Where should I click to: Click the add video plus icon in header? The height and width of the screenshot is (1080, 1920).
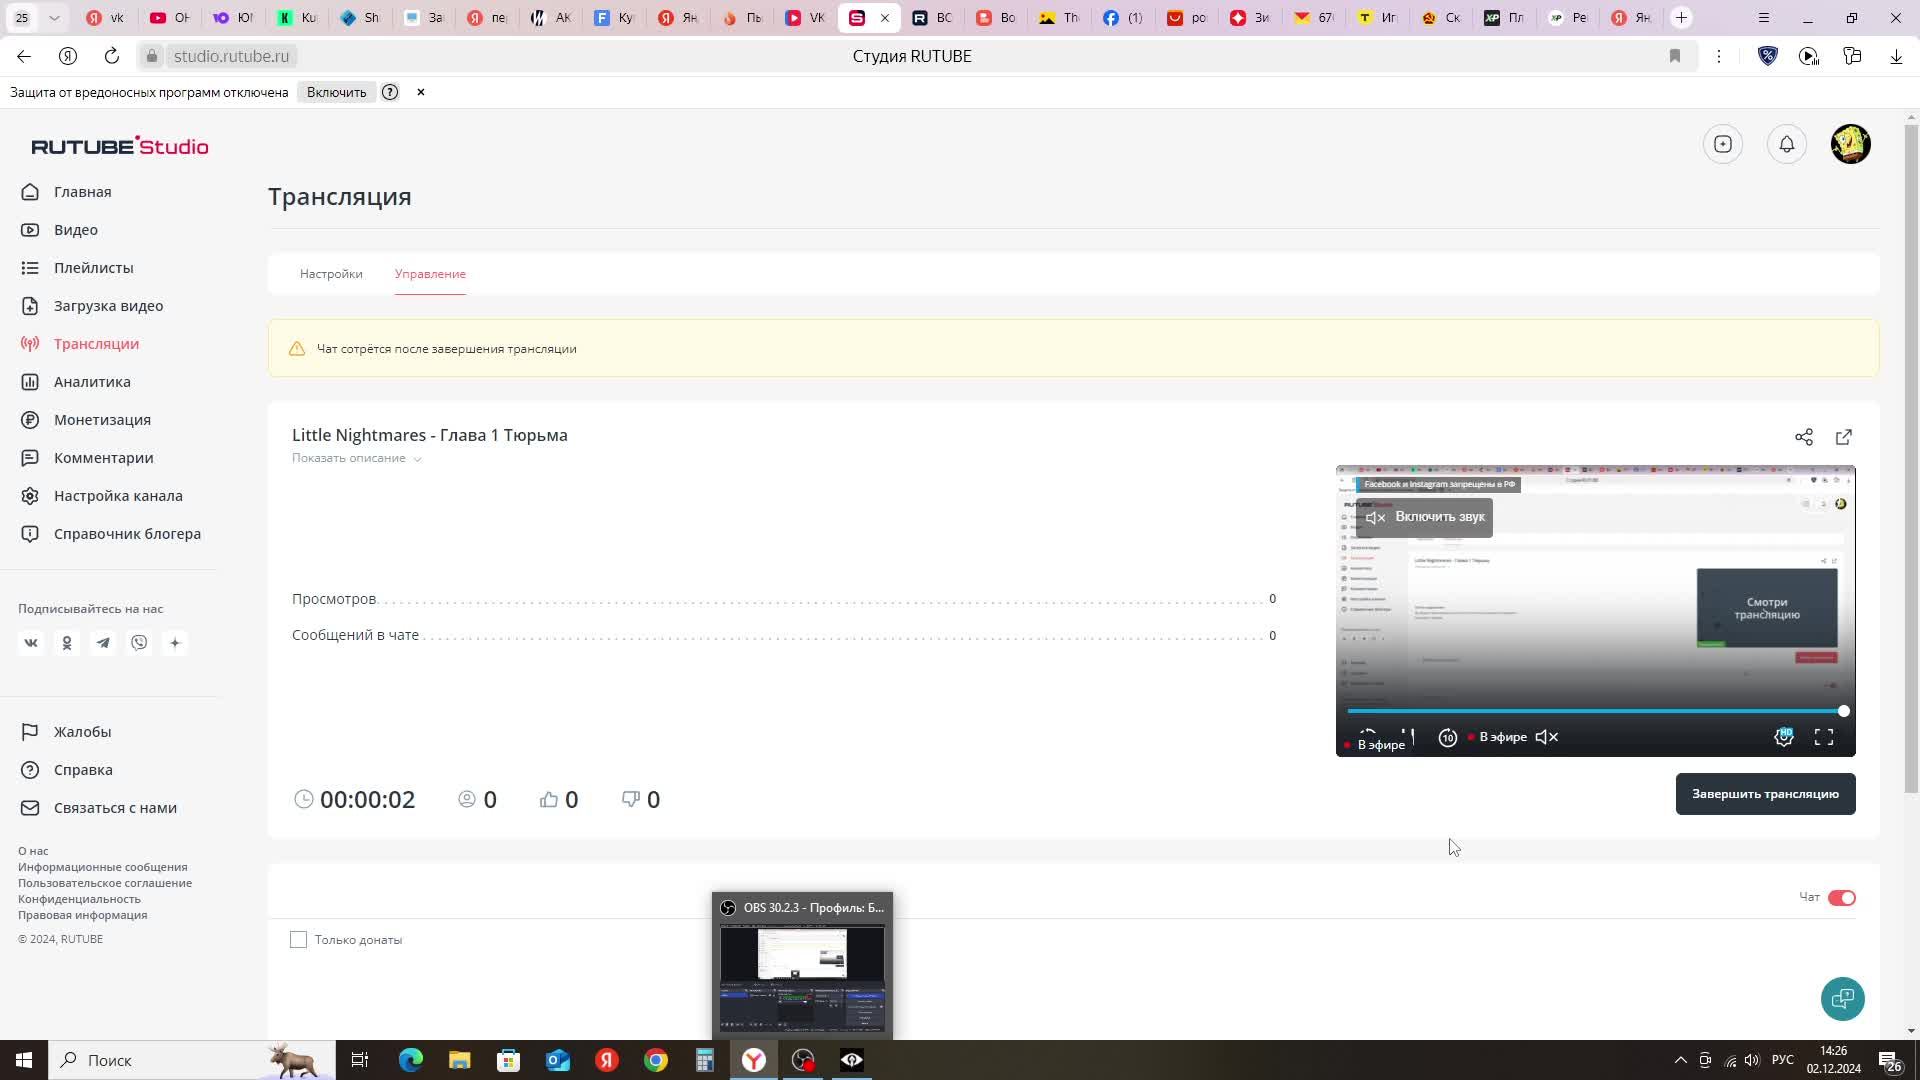[1723, 144]
